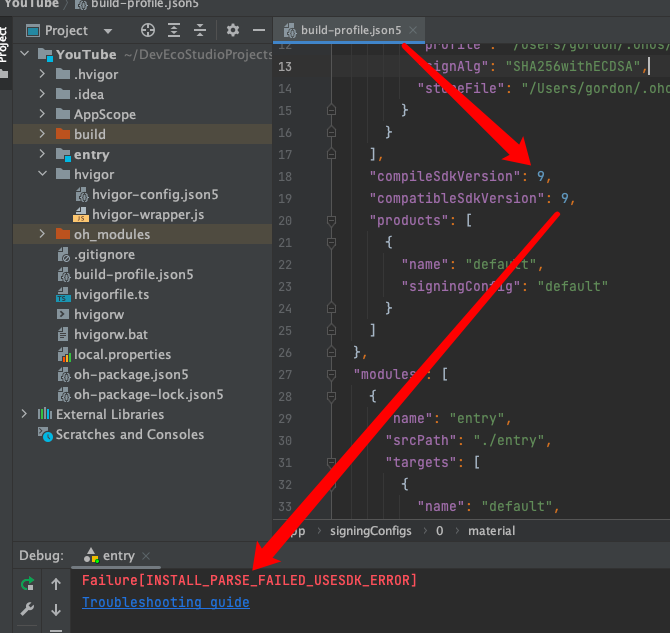Select the oh-package-lock.json5 file
The width and height of the screenshot is (670, 633).
click(x=149, y=395)
